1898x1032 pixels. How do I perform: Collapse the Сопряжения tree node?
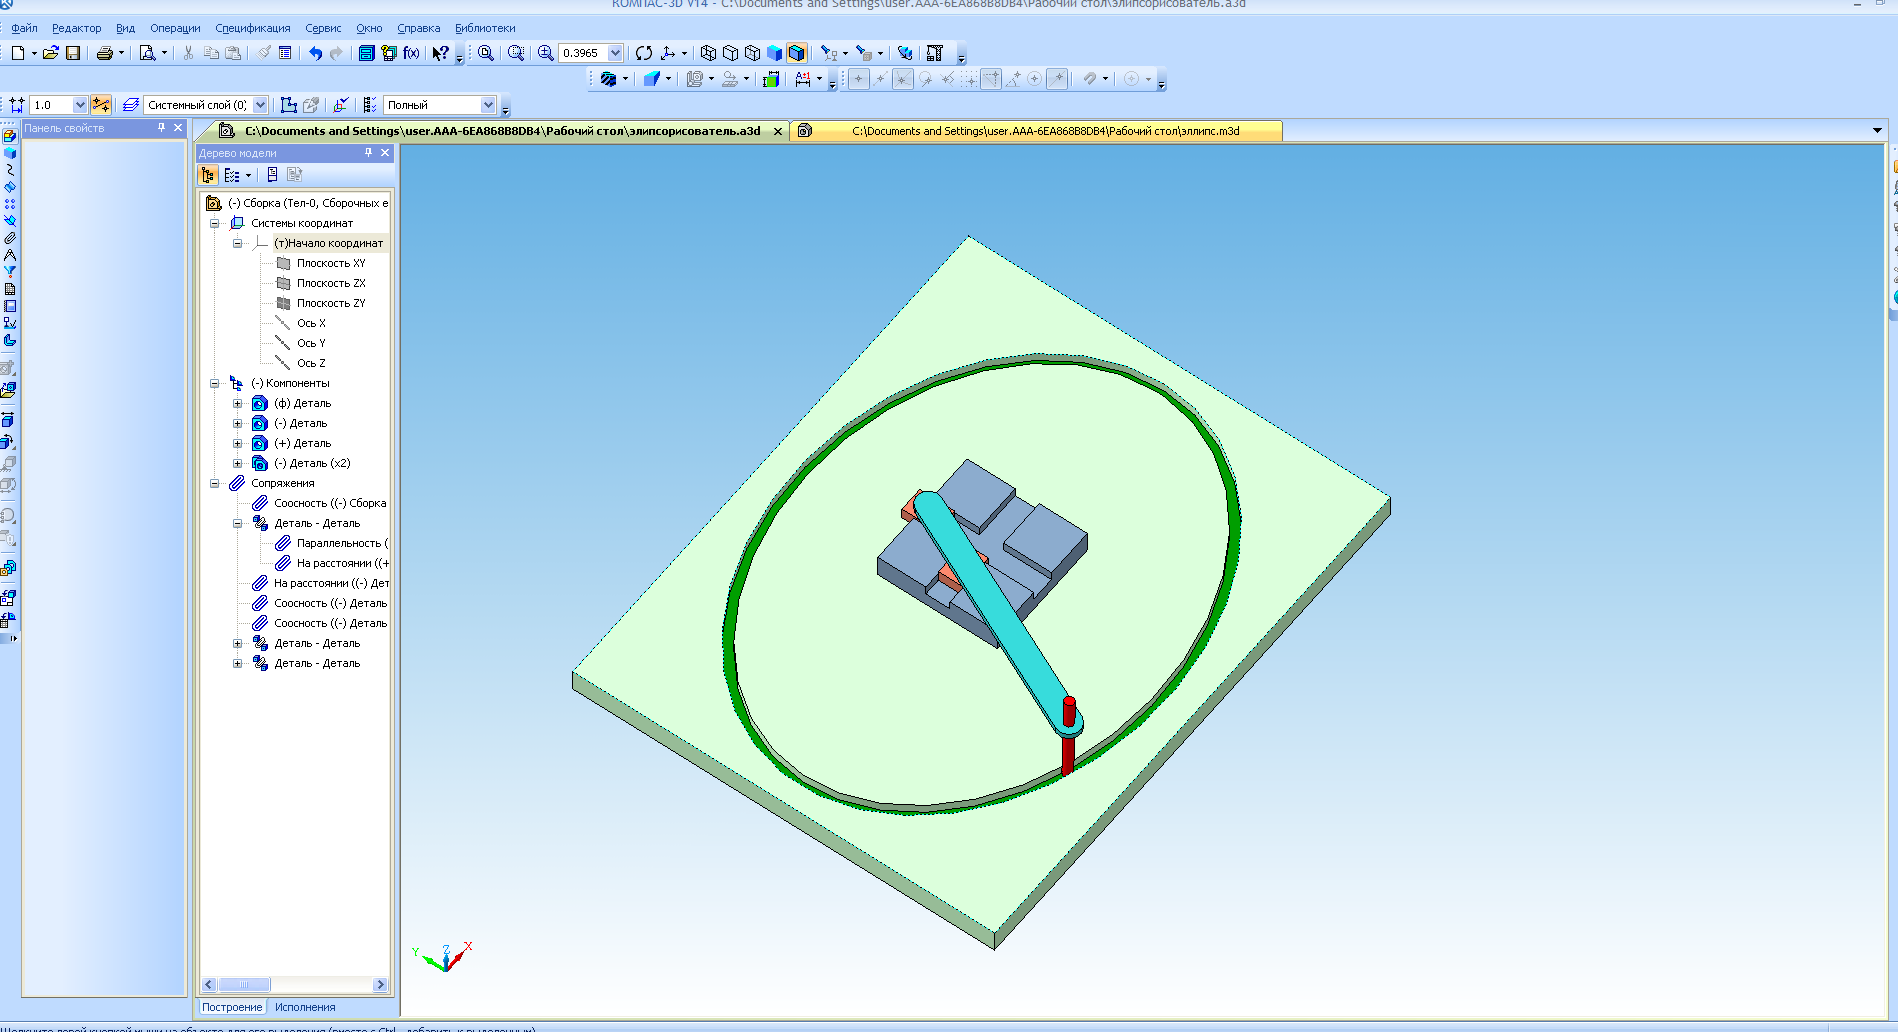pyautogui.click(x=214, y=483)
